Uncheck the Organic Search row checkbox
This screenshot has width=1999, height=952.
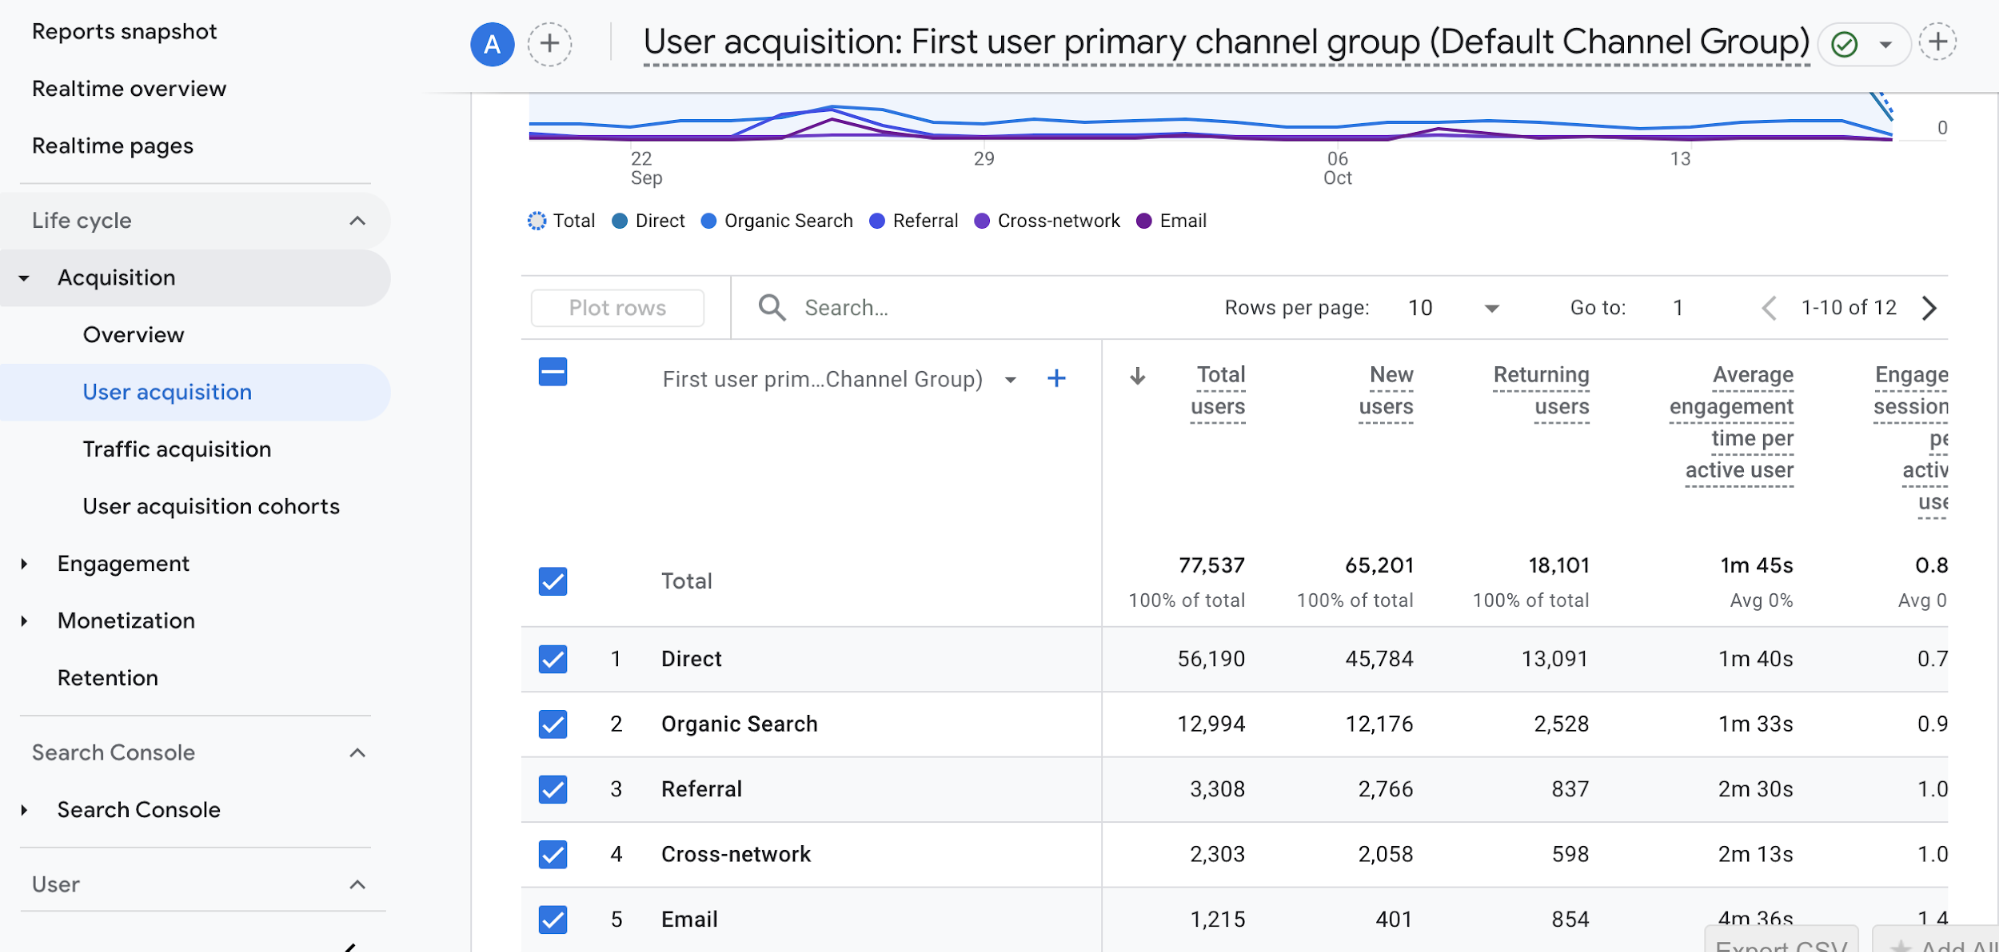(x=553, y=724)
